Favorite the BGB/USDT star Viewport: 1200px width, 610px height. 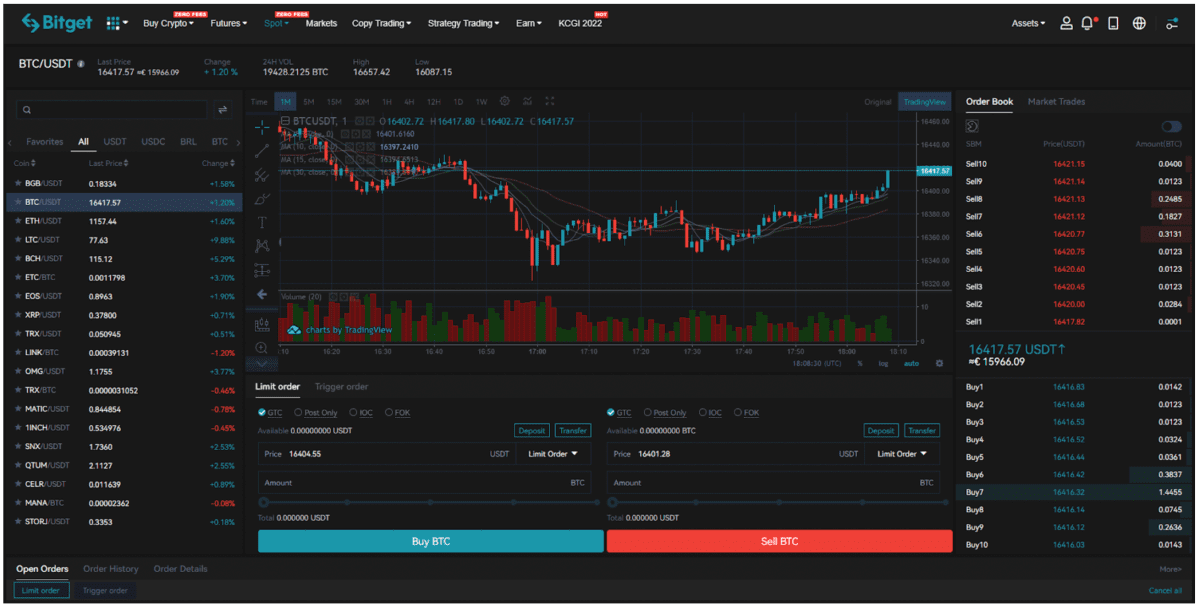click(18, 184)
